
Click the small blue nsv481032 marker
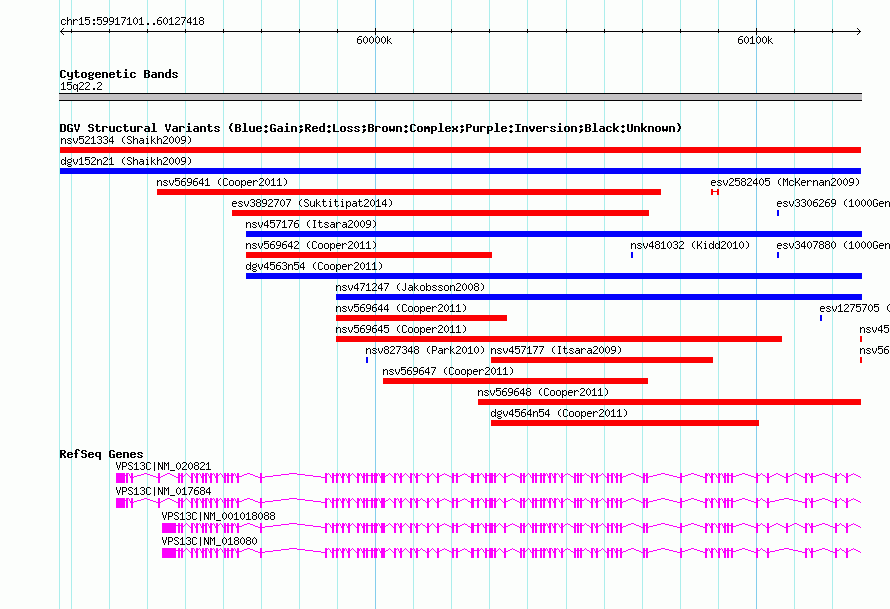point(632,255)
